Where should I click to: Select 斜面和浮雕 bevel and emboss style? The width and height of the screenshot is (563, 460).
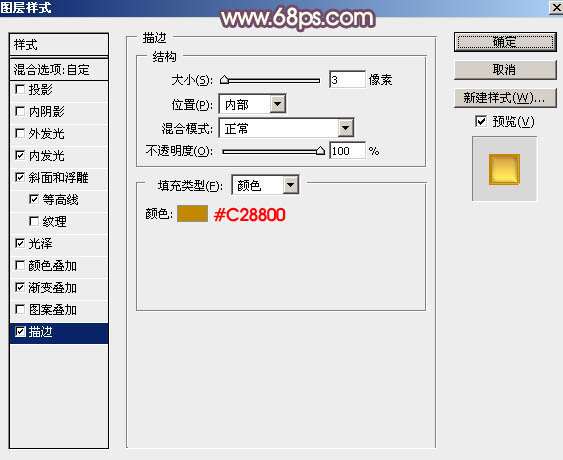(59, 177)
